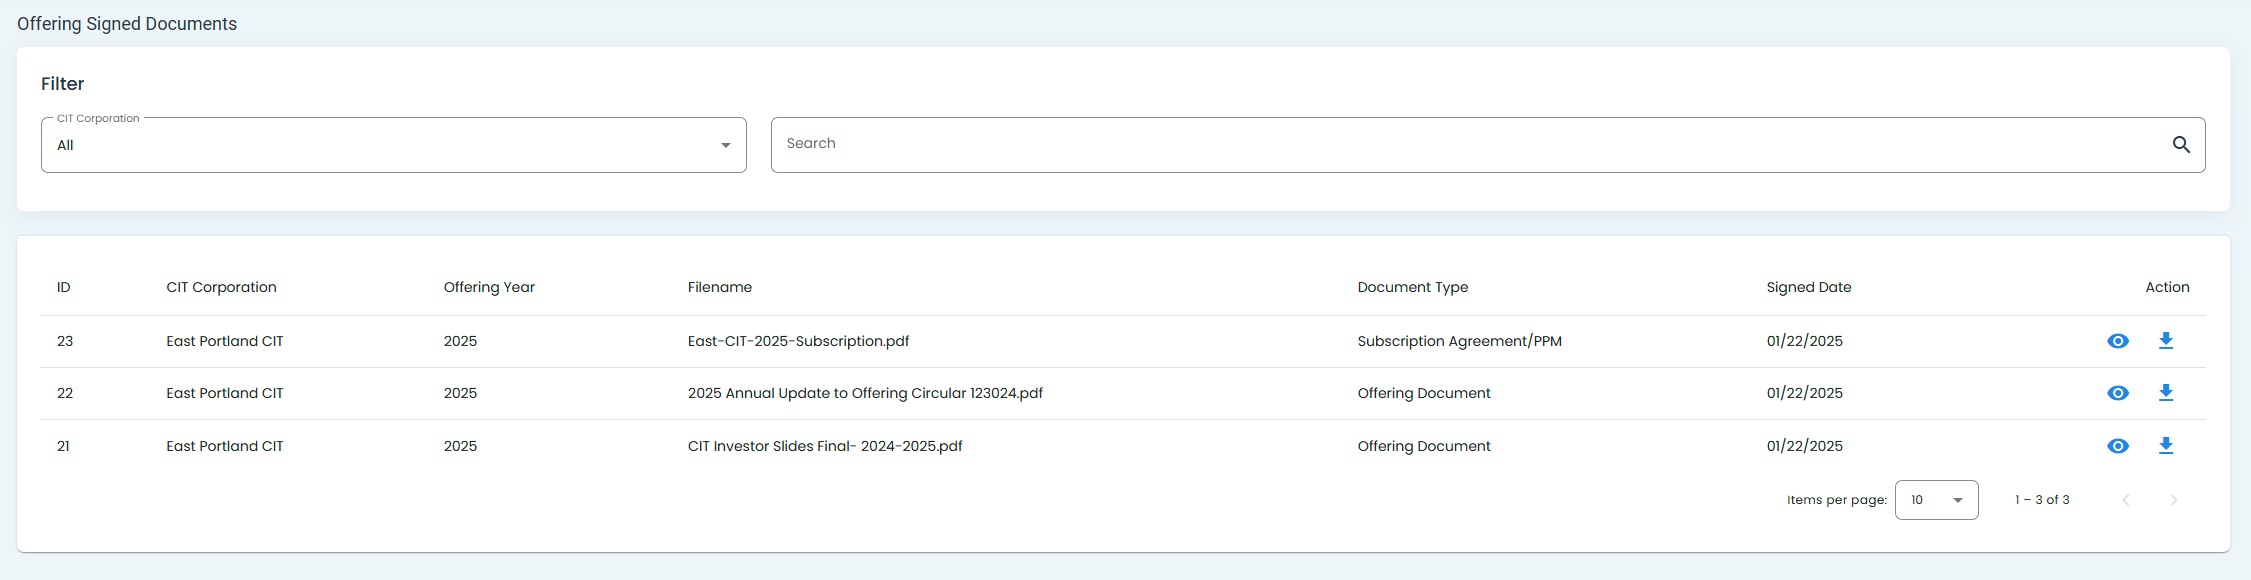Go to the previous page of results
Viewport: 2251px width, 580px height.
[2126, 500]
